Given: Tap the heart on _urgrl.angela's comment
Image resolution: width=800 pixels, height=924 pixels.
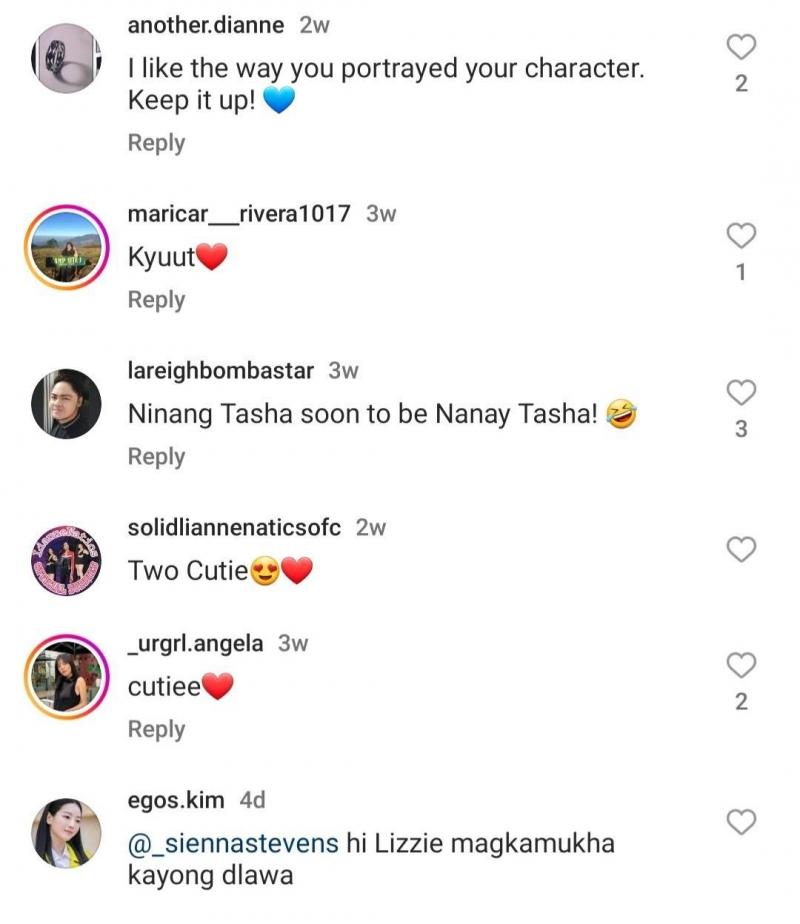Looking at the screenshot, I should pyautogui.click(x=740, y=665).
